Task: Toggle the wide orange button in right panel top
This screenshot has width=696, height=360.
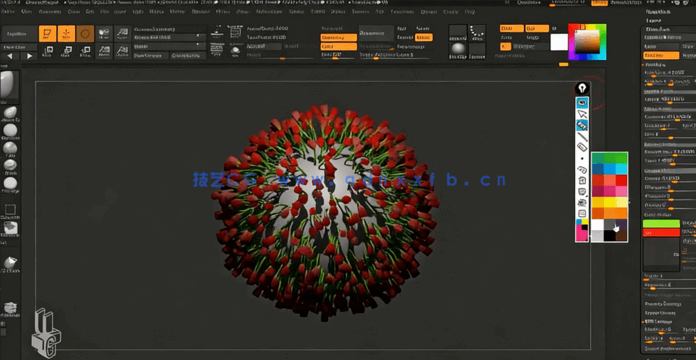Action: (661, 55)
